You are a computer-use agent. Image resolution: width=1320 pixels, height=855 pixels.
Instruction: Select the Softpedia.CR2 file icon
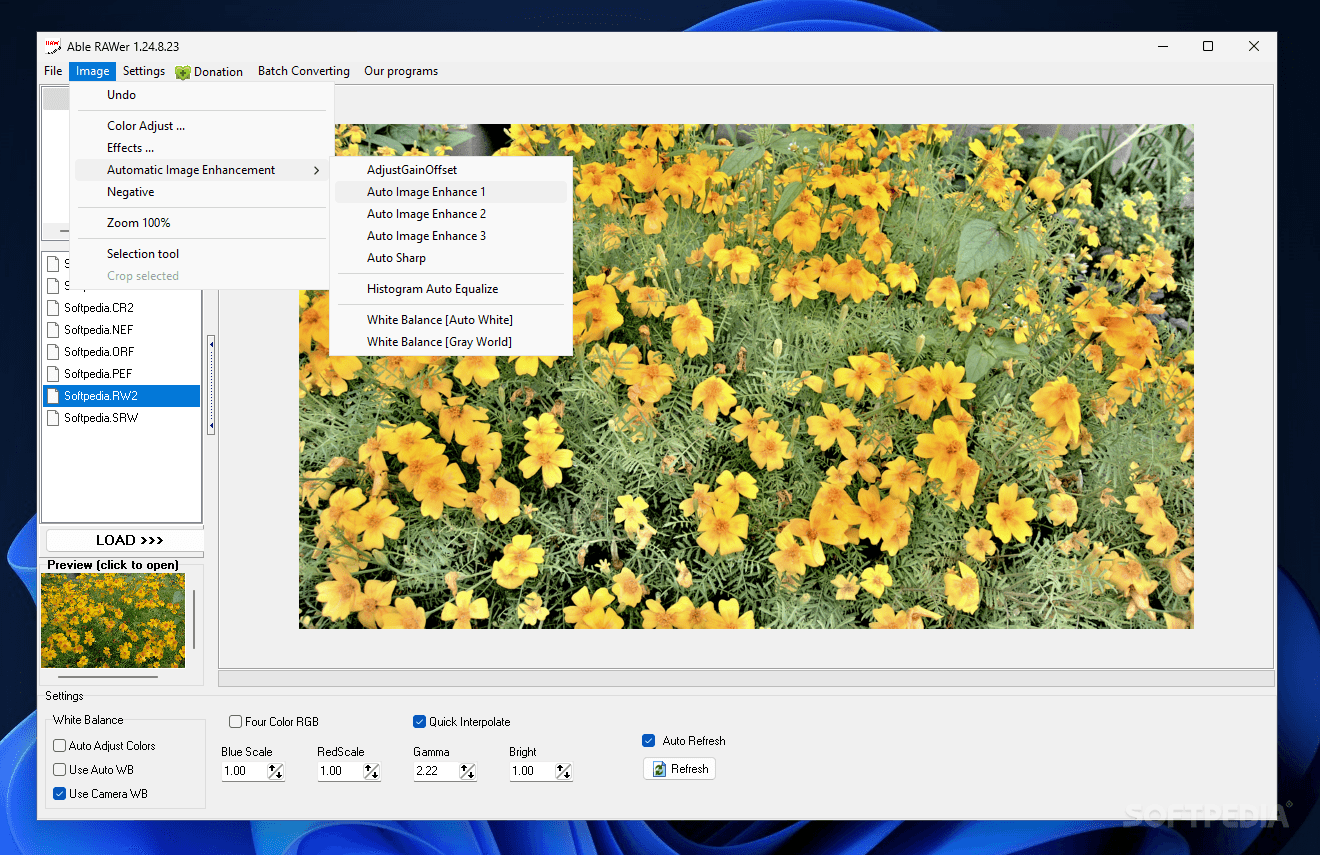click(53, 308)
